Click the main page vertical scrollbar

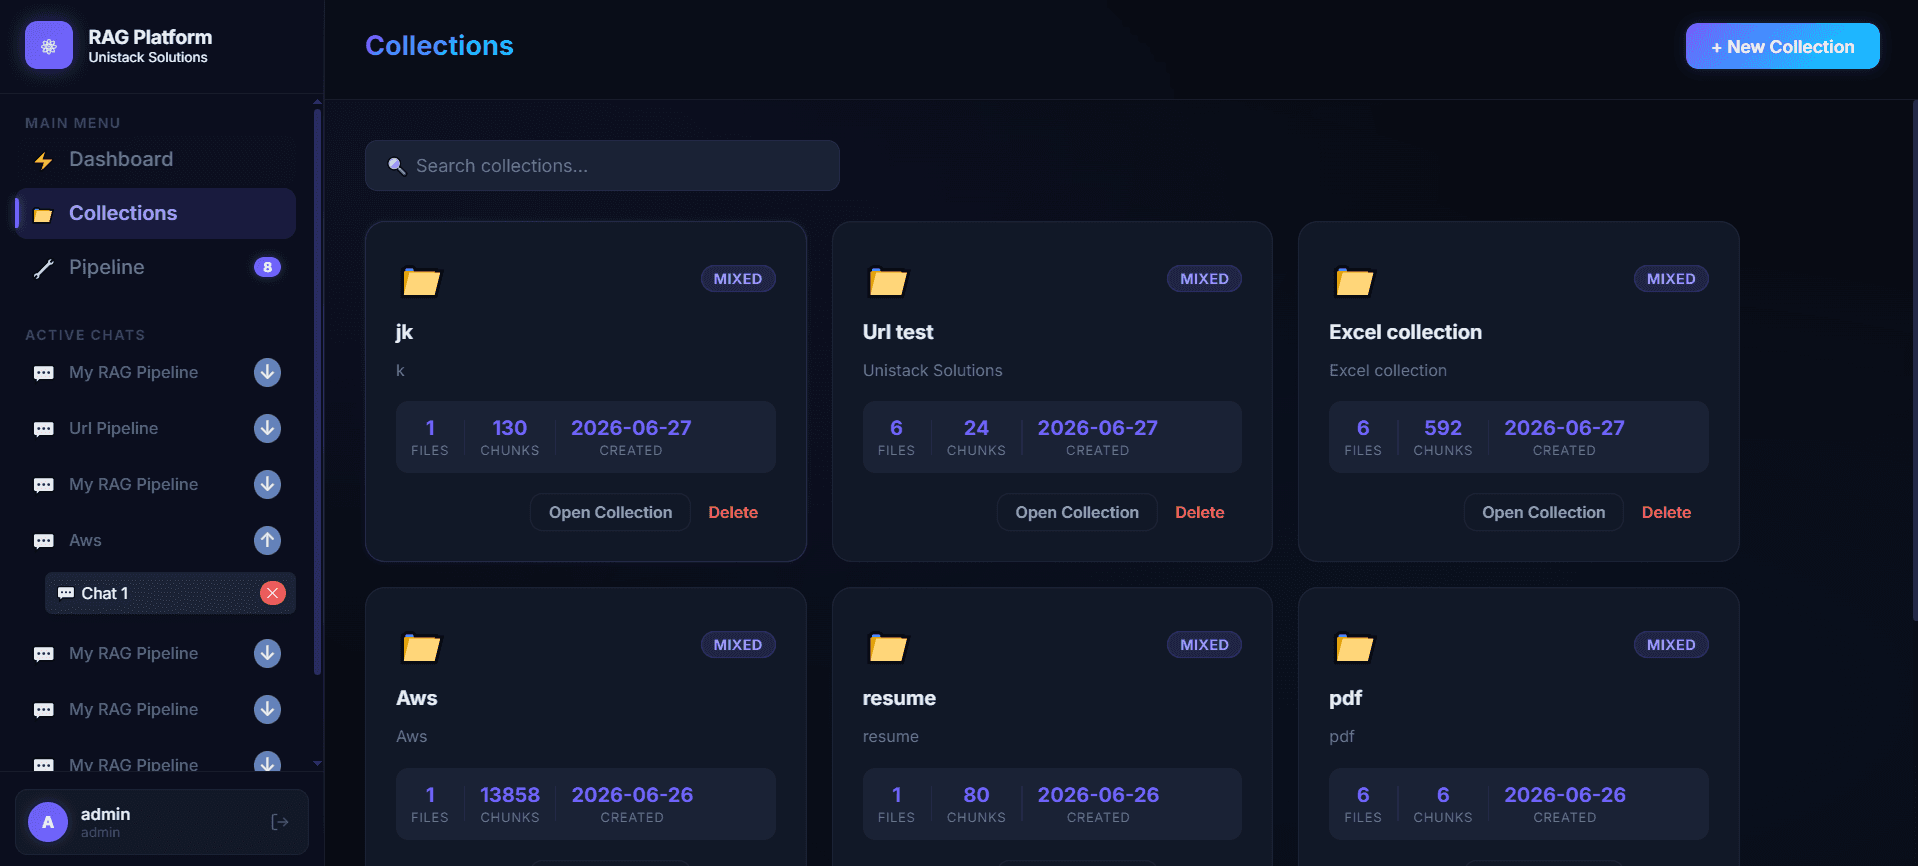tap(1914, 360)
